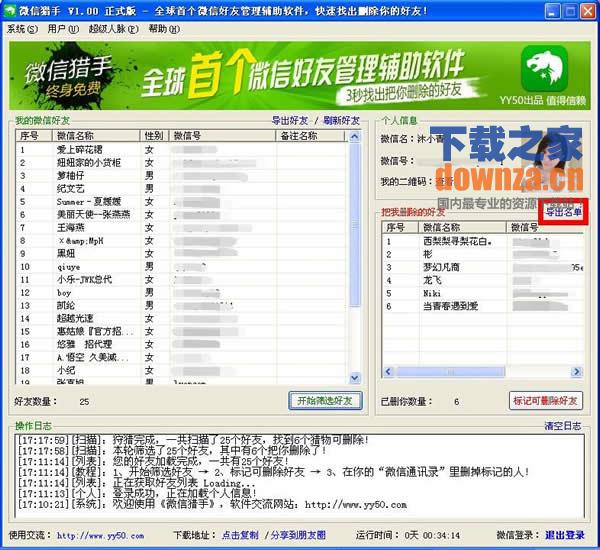Click the 微信名称 column header in friends list

(96, 135)
